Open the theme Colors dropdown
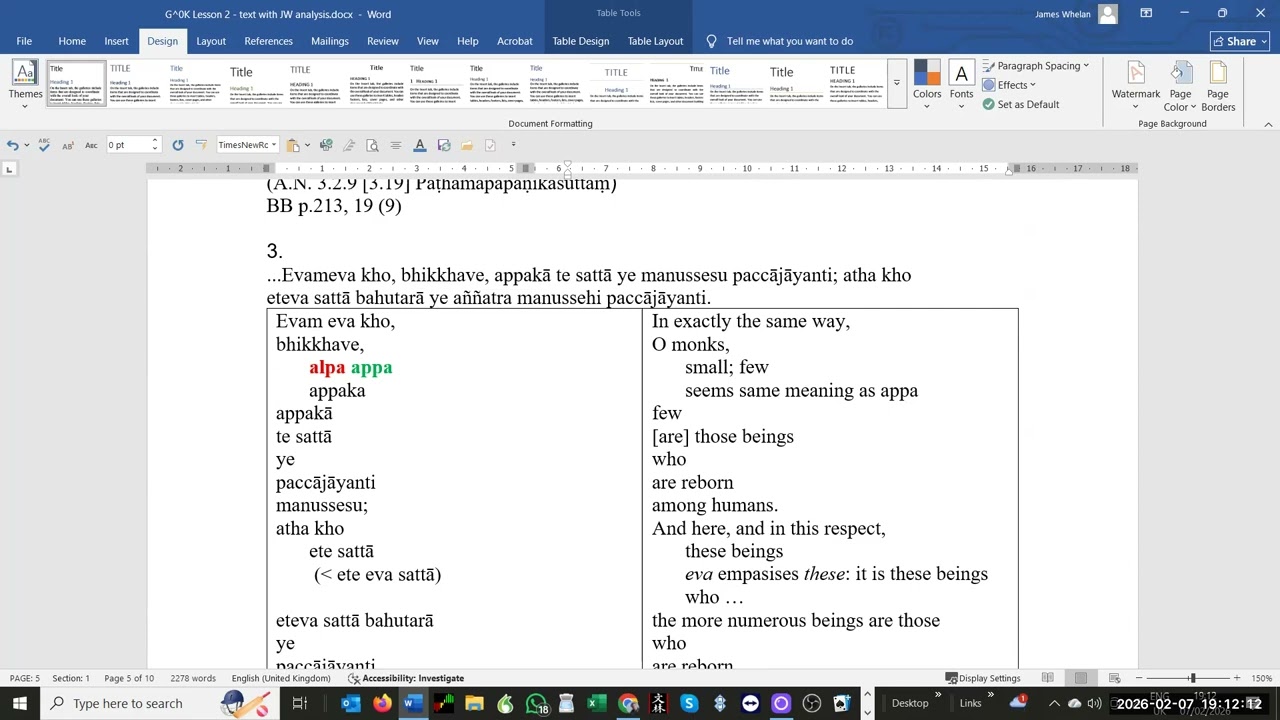The image size is (1280, 720). (x=927, y=84)
